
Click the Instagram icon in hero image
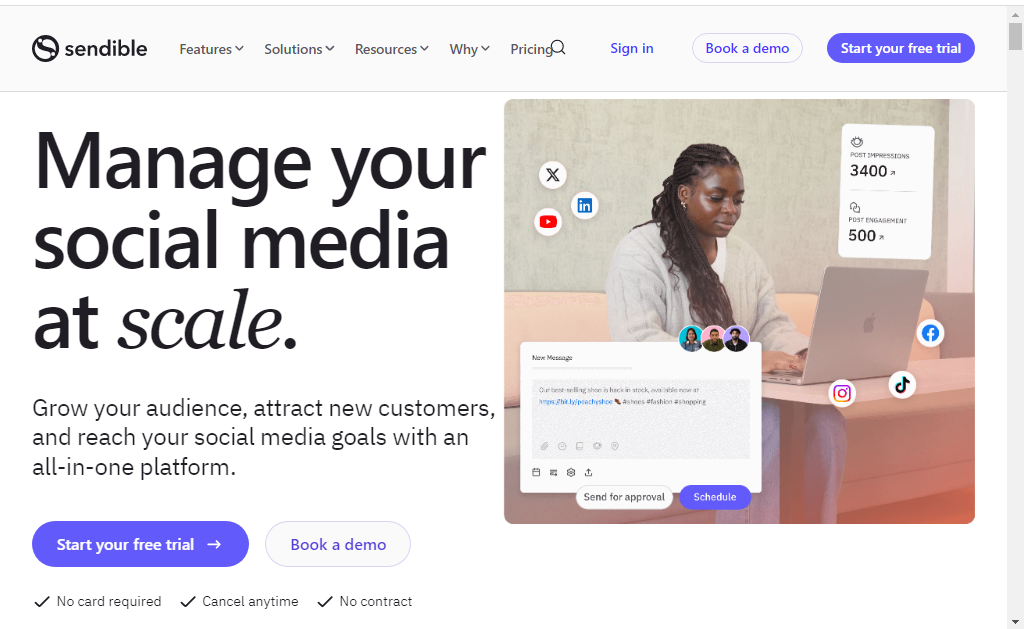coord(842,393)
